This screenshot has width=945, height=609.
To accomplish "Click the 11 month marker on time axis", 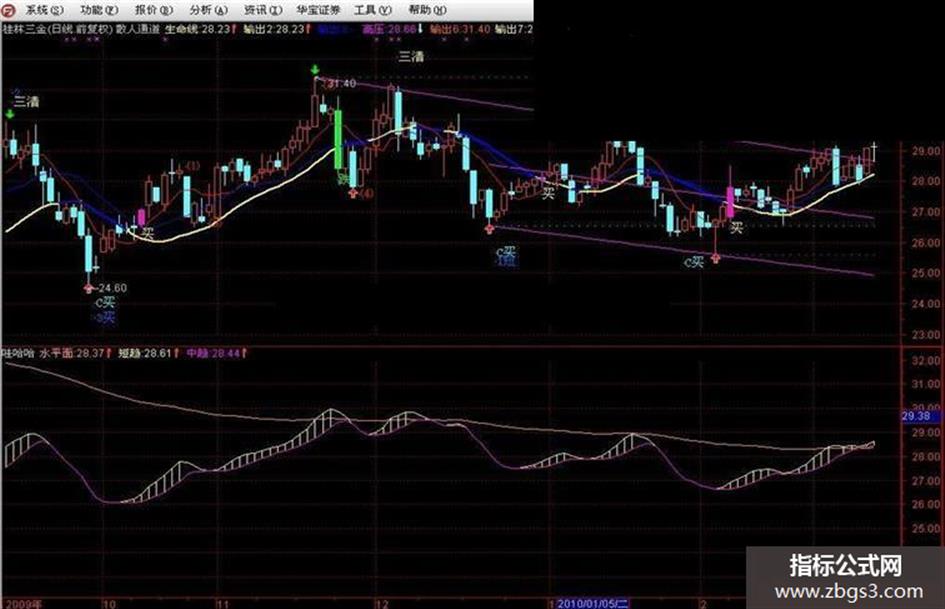I will coord(222,604).
